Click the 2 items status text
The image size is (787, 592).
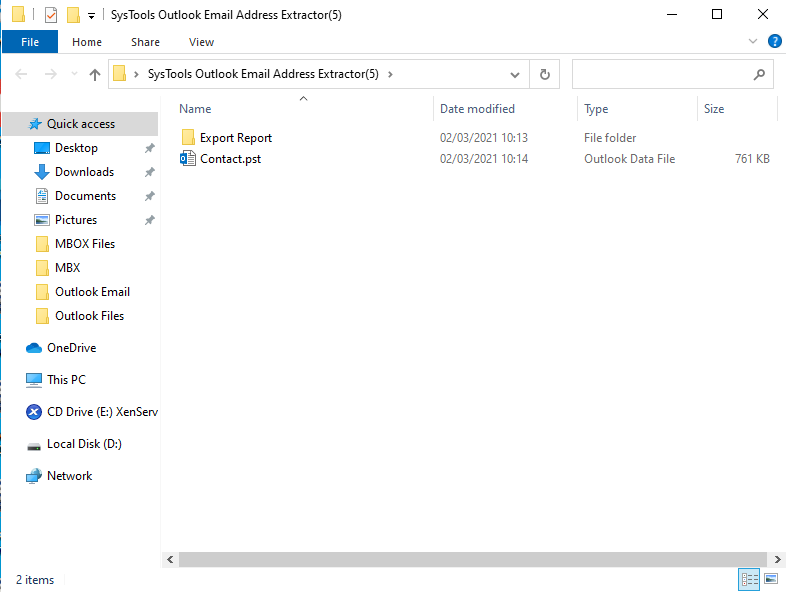point(35,580)
